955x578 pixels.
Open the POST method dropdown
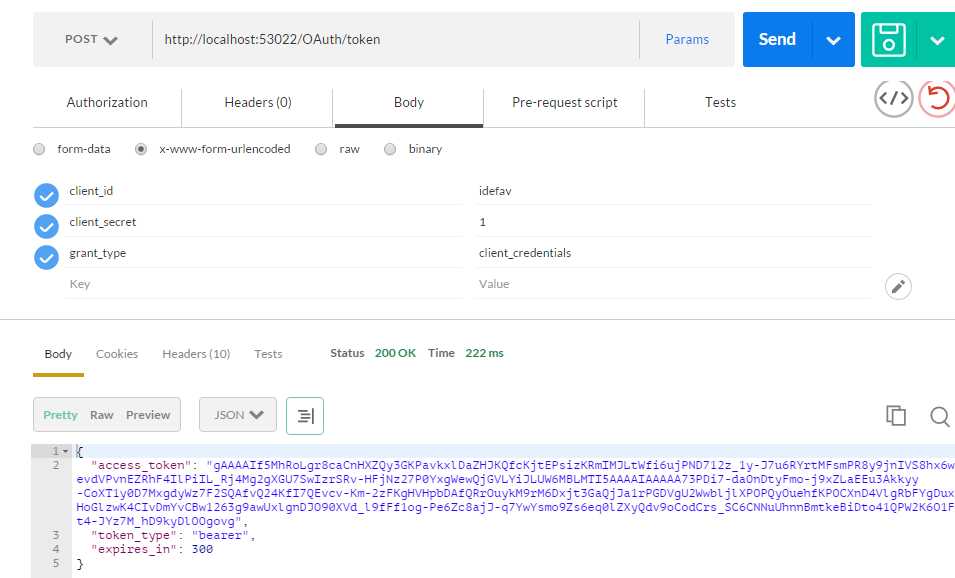[91, 40]
